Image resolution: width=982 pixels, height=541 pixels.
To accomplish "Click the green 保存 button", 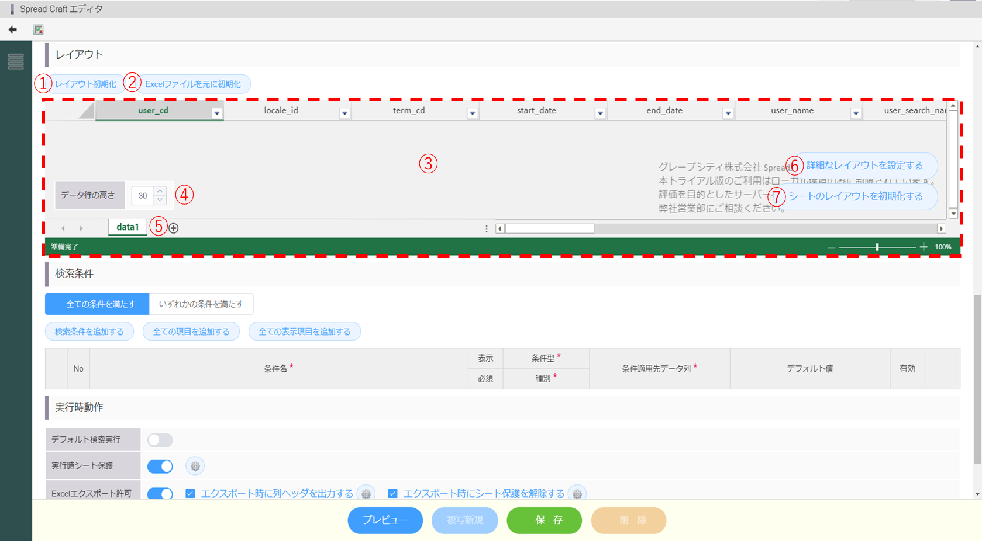I will [x=543, y=520].
